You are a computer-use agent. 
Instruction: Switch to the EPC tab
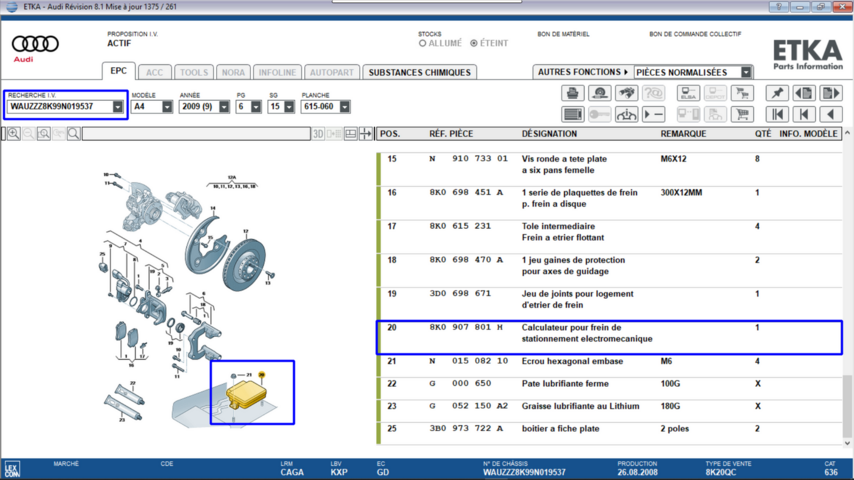tap(118, 71)
